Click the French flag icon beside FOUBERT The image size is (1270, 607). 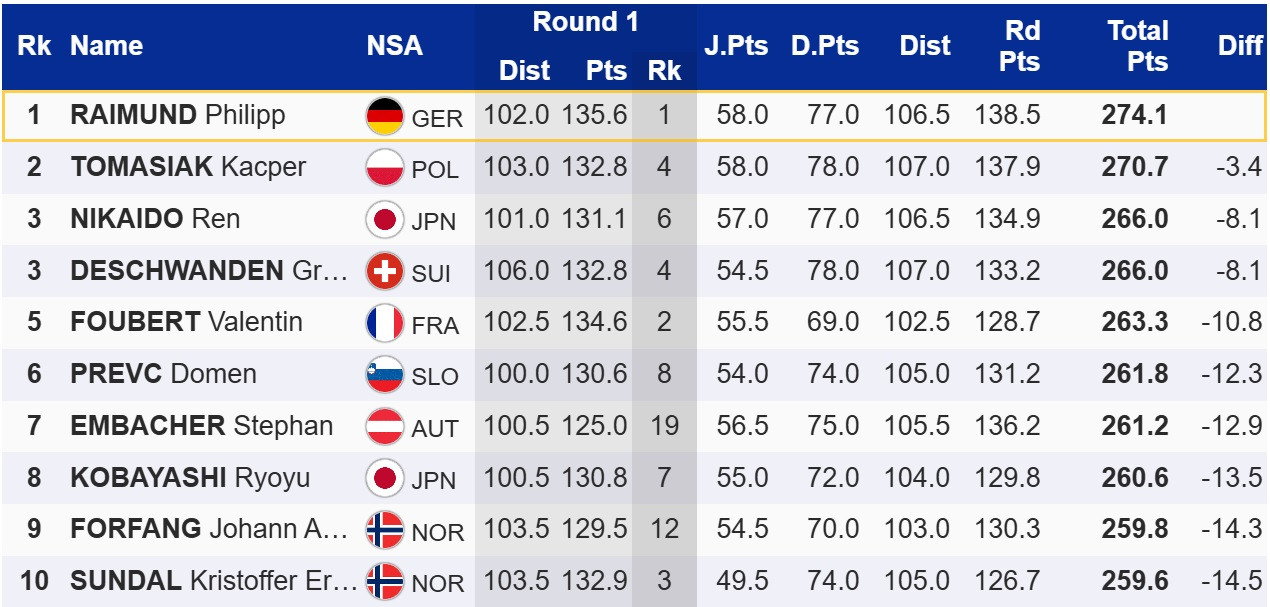click(x=385, y=323)
